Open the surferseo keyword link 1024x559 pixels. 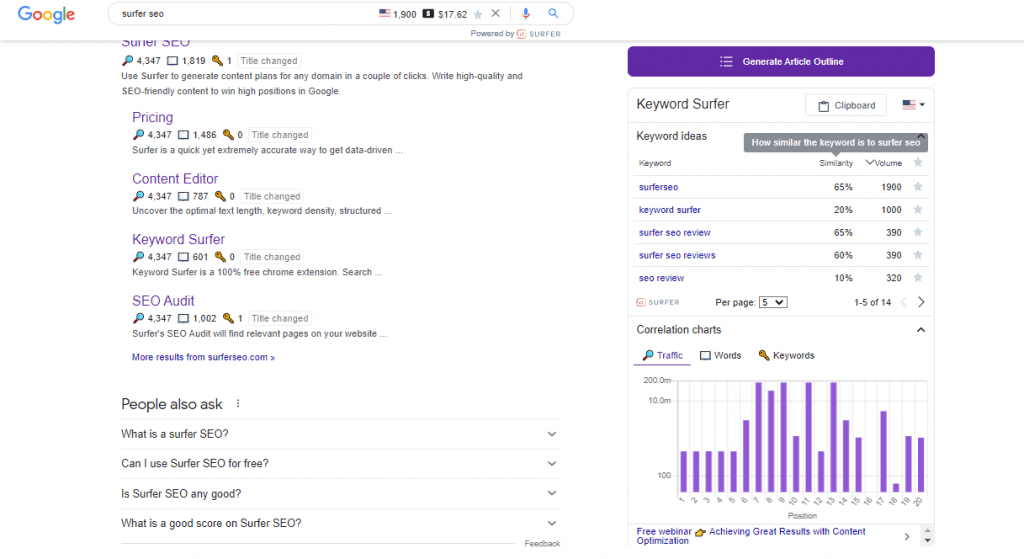658,187
